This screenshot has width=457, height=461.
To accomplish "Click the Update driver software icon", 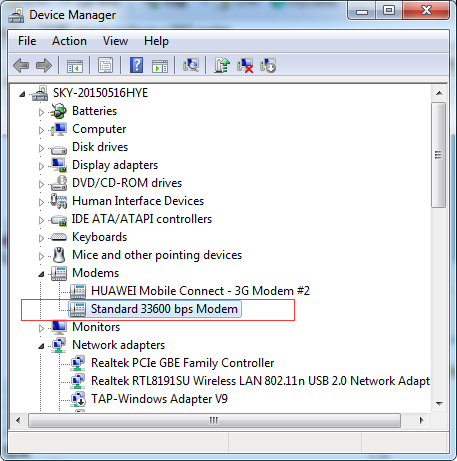I will (x=222, y=65).
